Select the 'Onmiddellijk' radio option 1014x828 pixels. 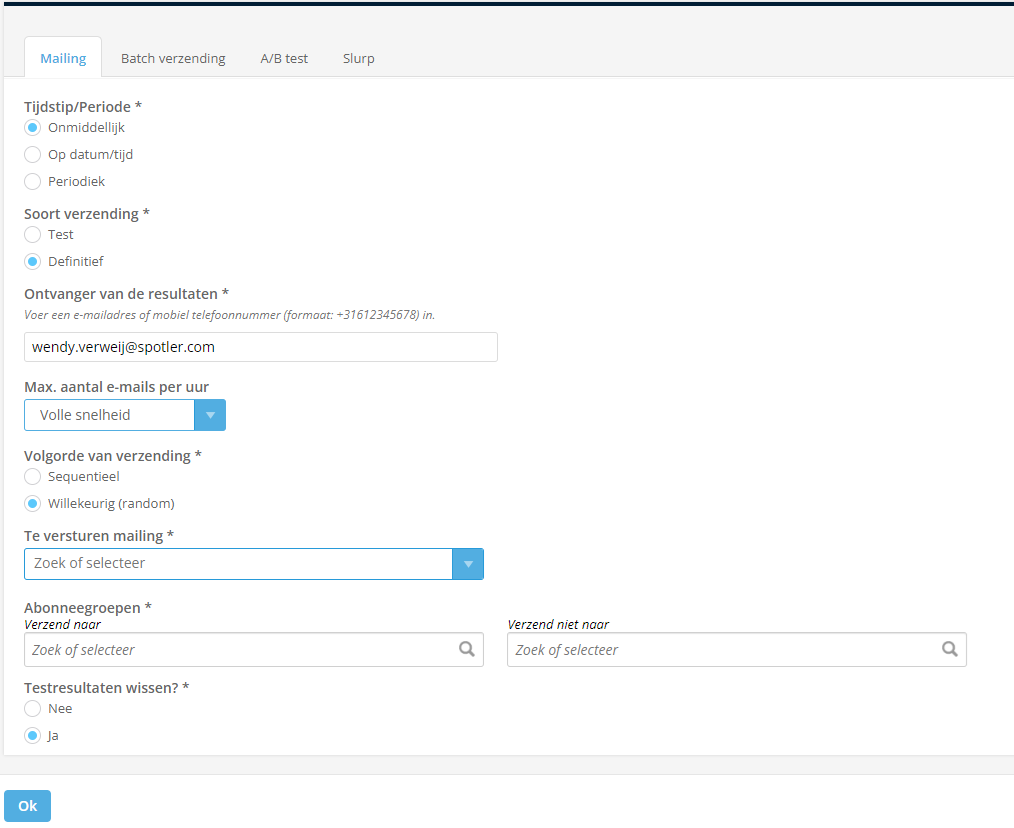coord(33,128)
